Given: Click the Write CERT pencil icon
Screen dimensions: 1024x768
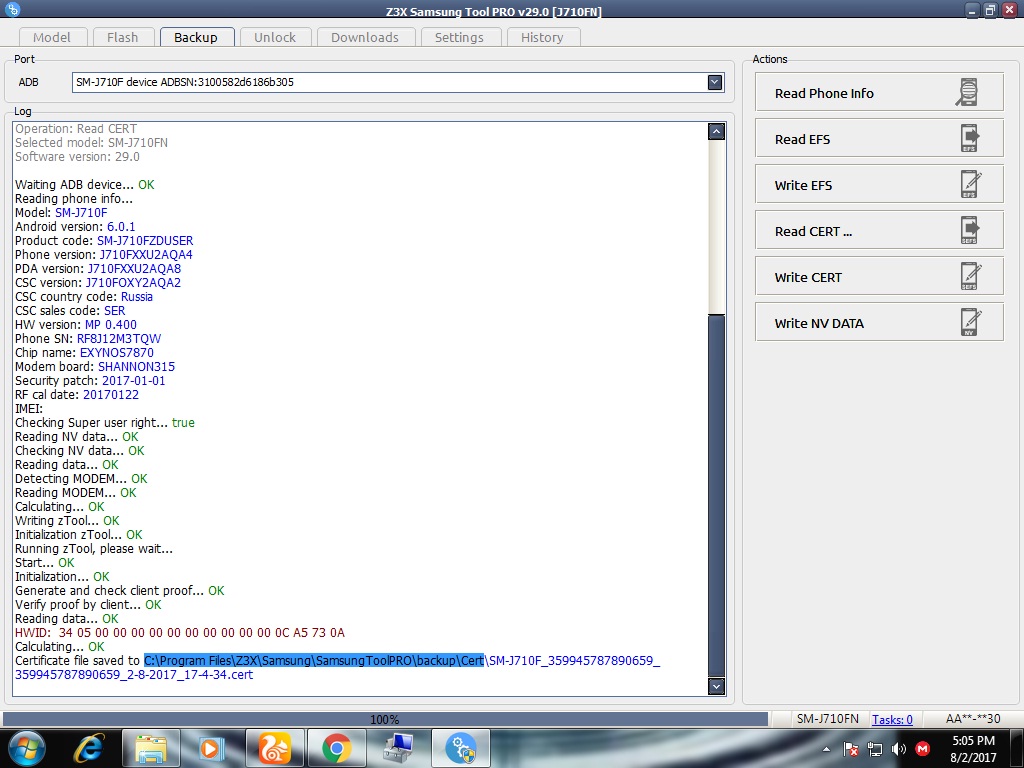Looking at the screenshot, I should click(970, 276).
